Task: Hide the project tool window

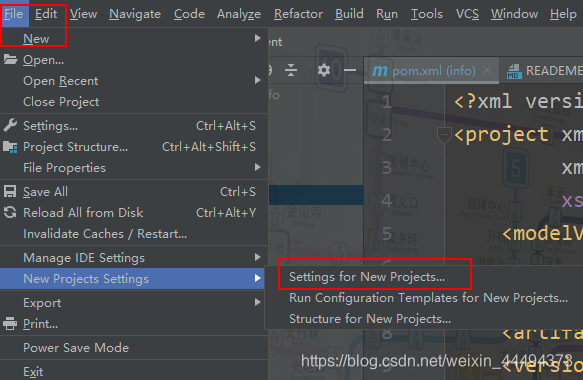Action: click(350, 70)
